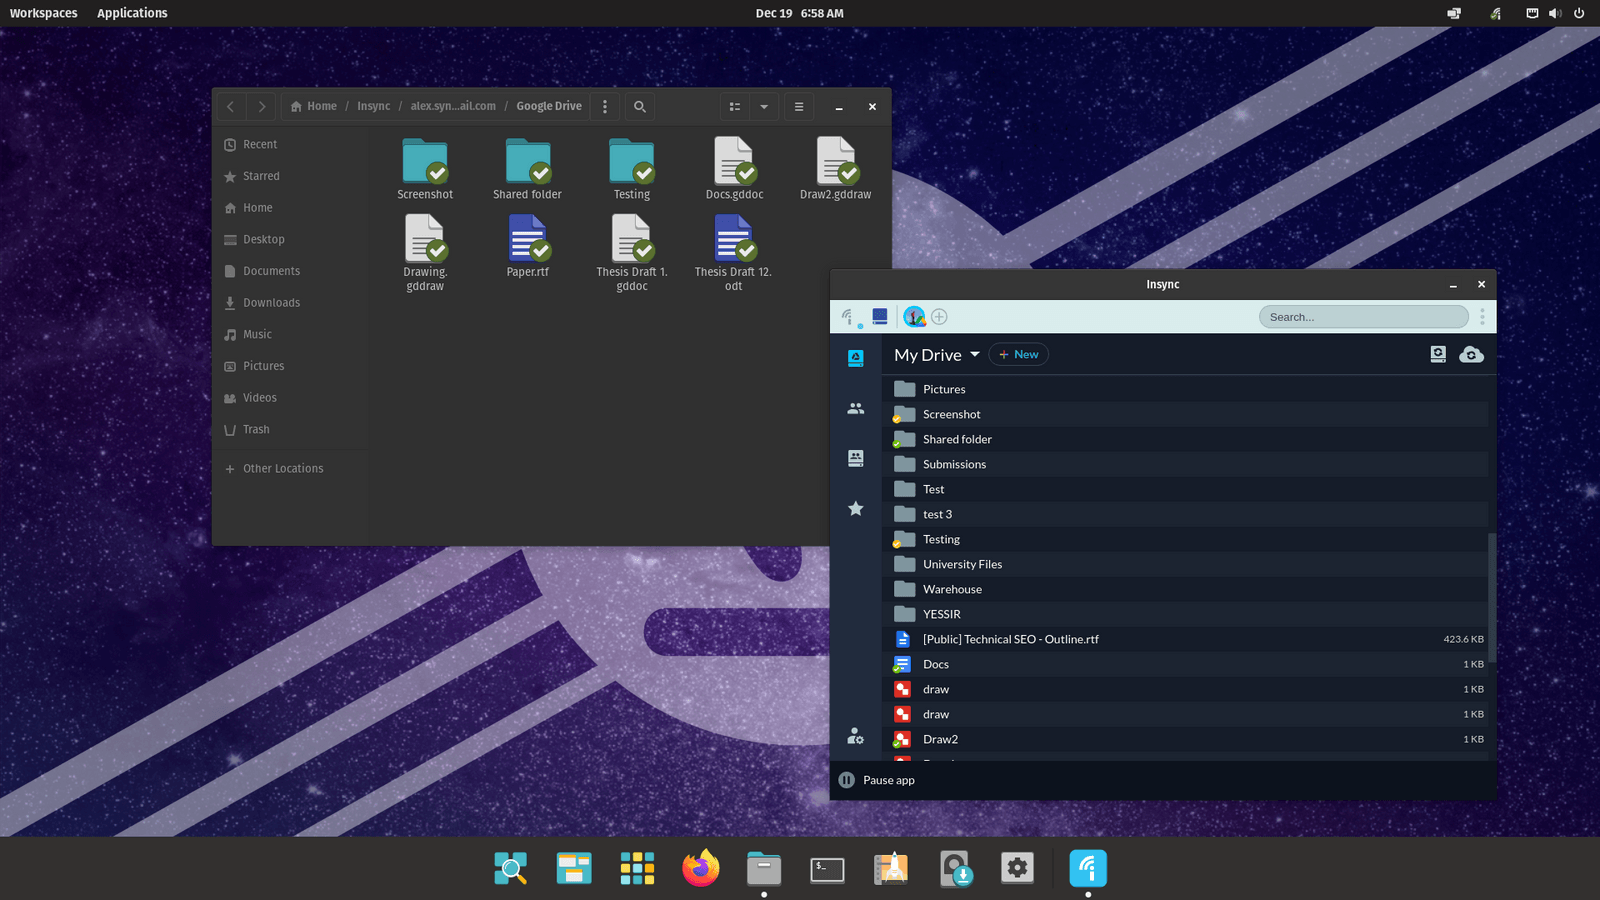Add a new cloud account with the plus icon
Viewport: 1600px width, 900px height.
pos(939,316)
